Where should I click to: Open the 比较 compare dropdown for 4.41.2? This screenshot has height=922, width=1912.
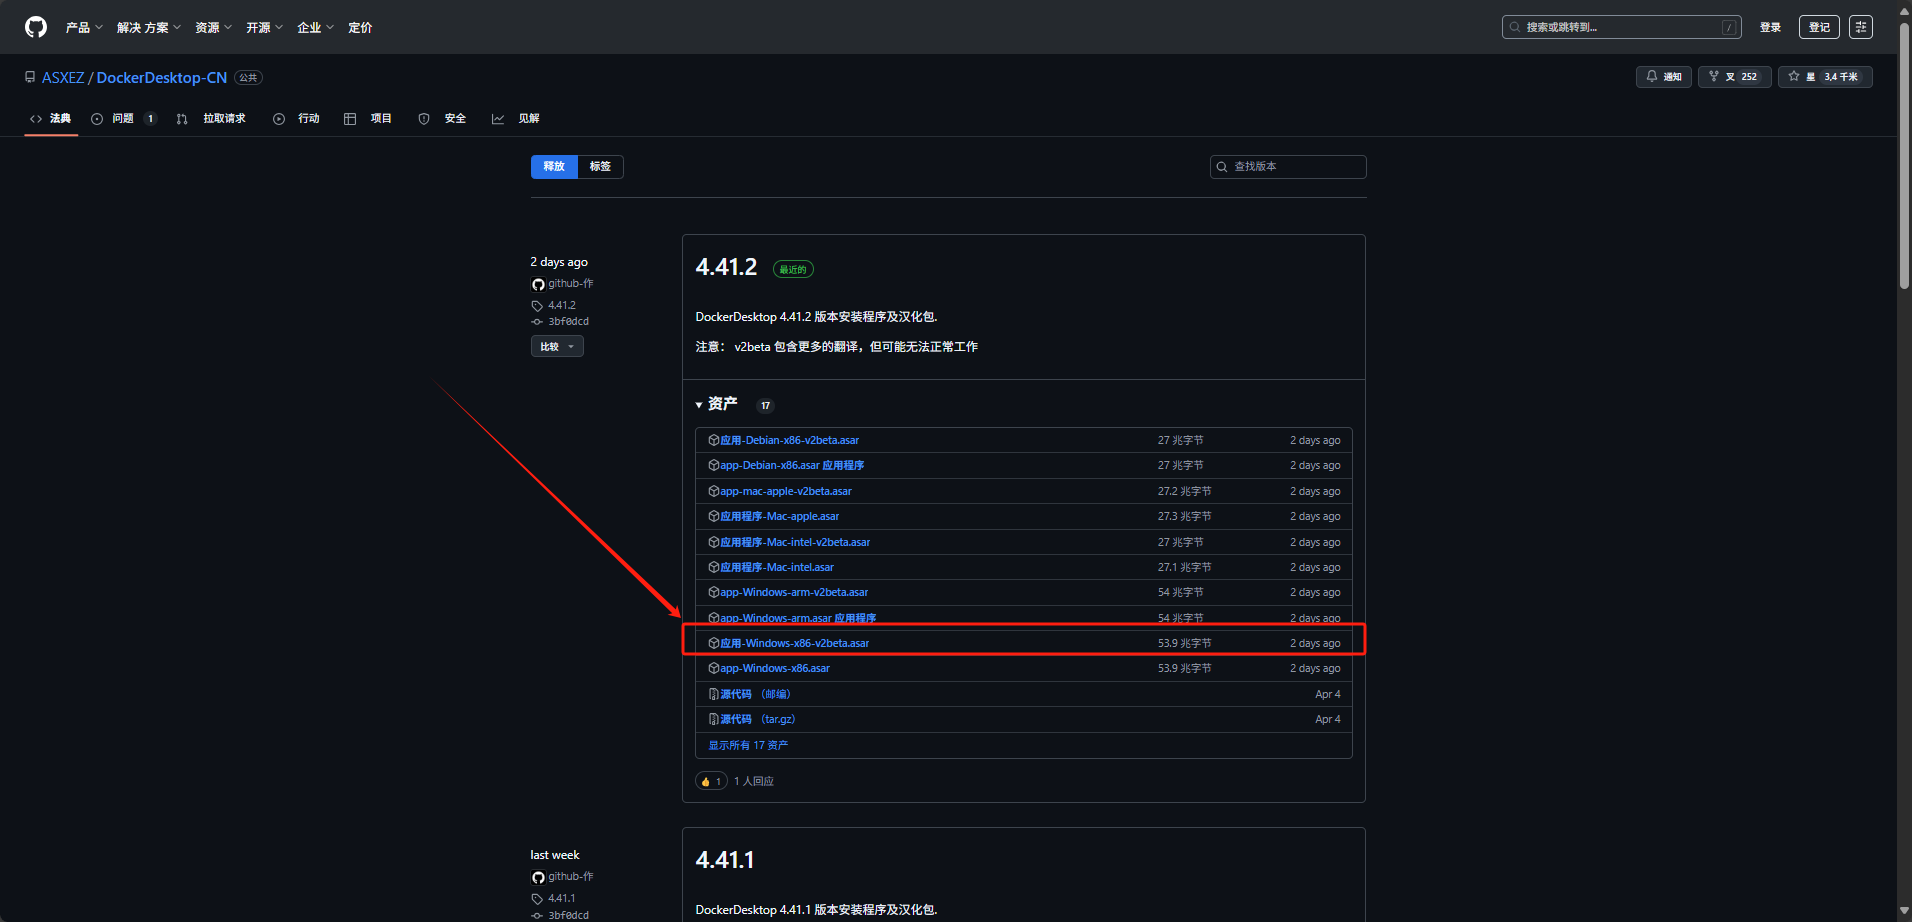[557, 346]
